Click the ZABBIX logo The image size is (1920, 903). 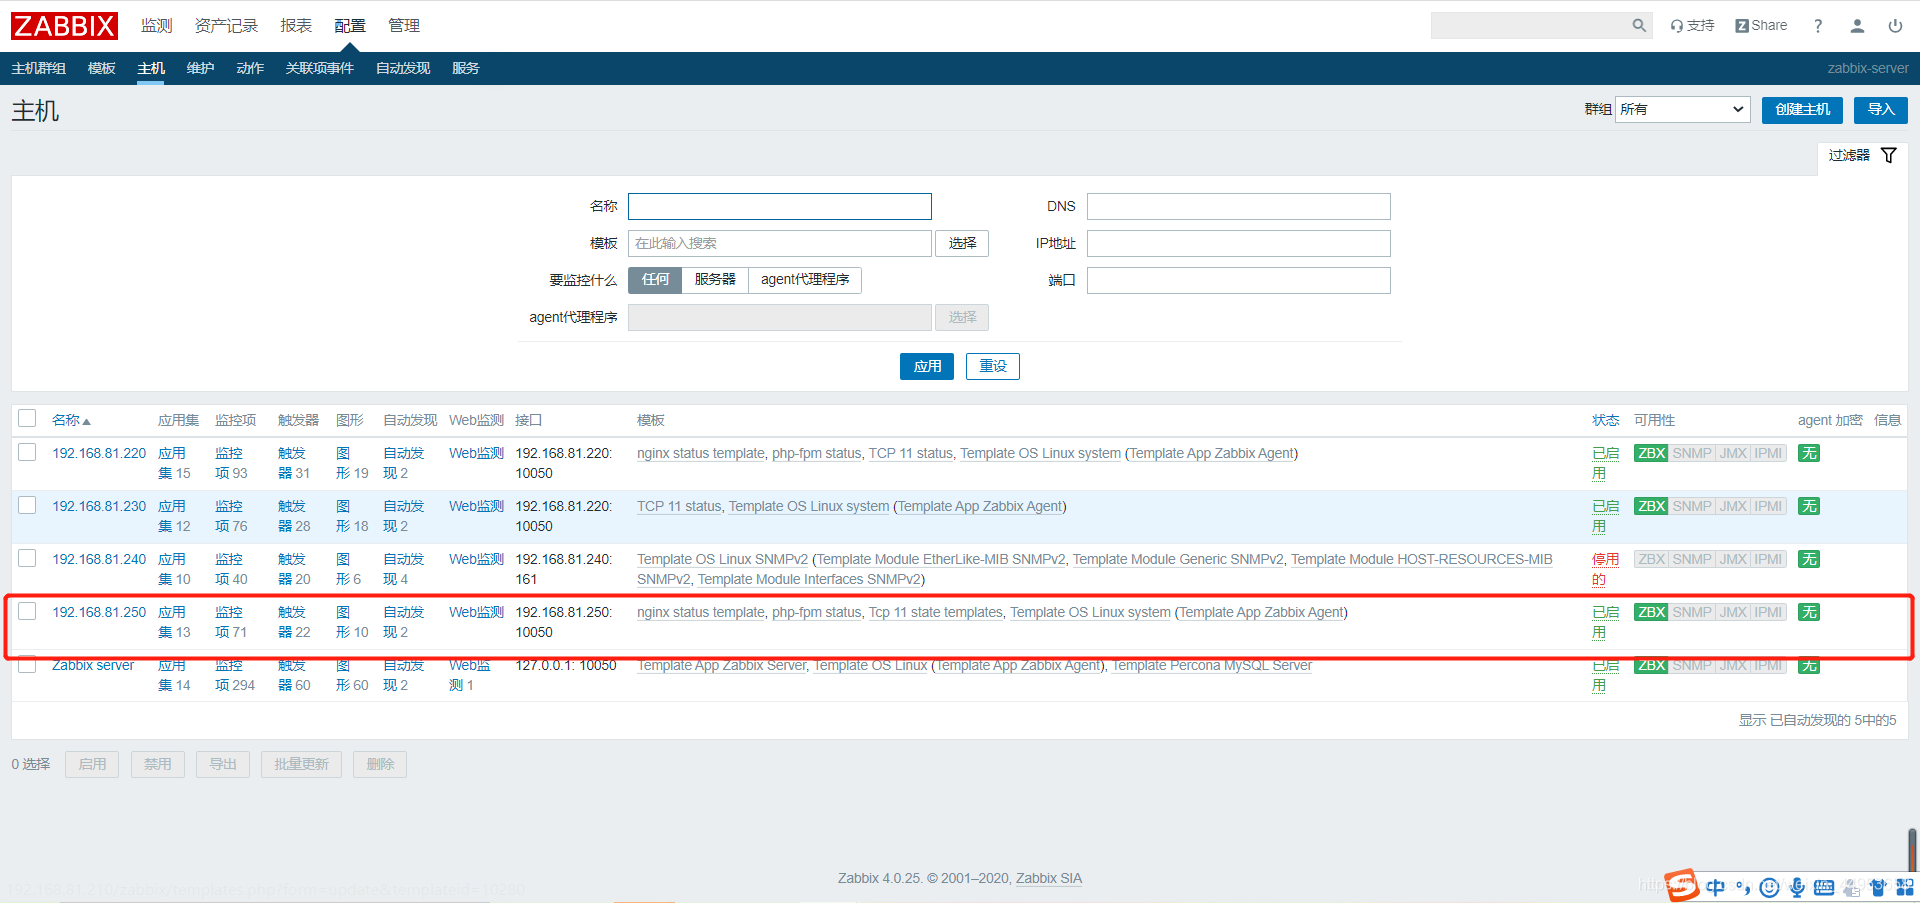tap(64, 26)
